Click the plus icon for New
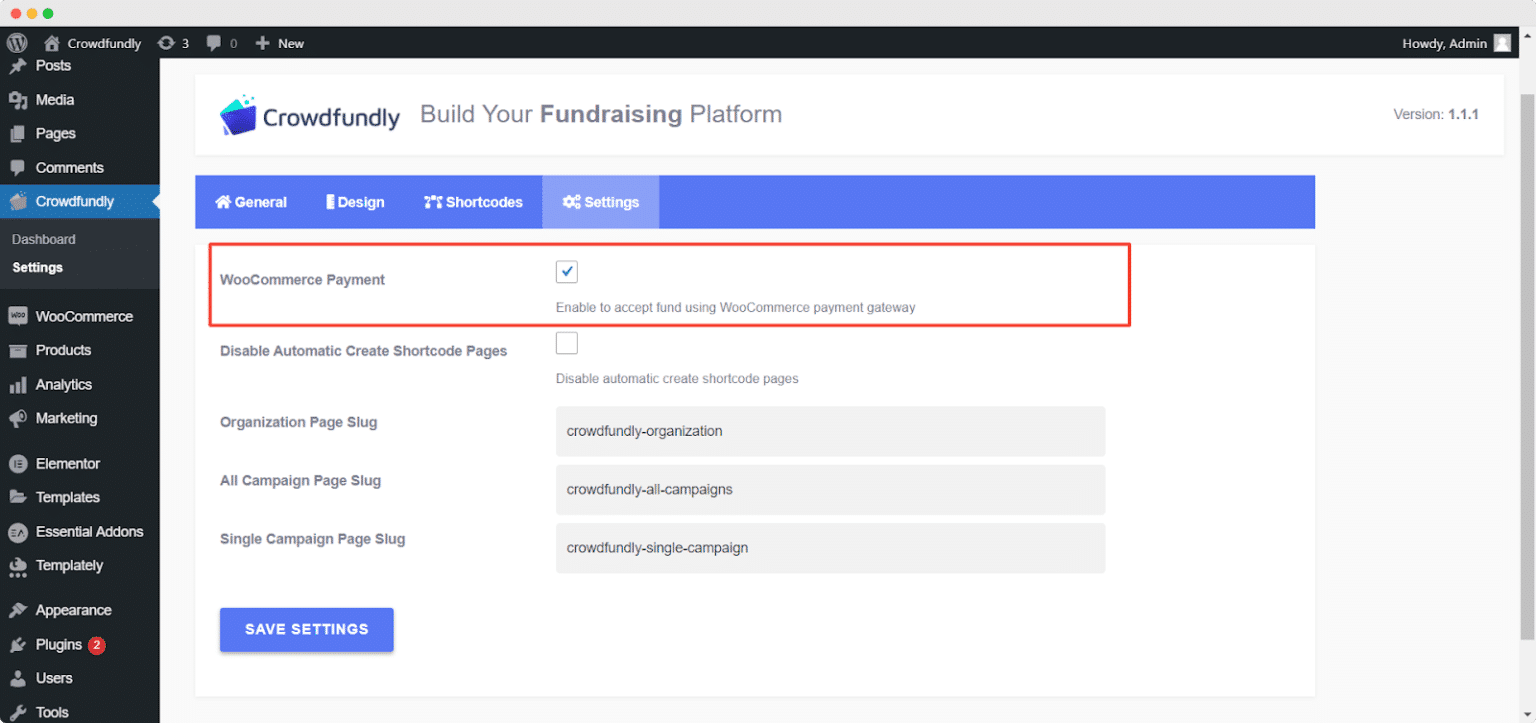The image size is (1536, 723). pos(262,43)
